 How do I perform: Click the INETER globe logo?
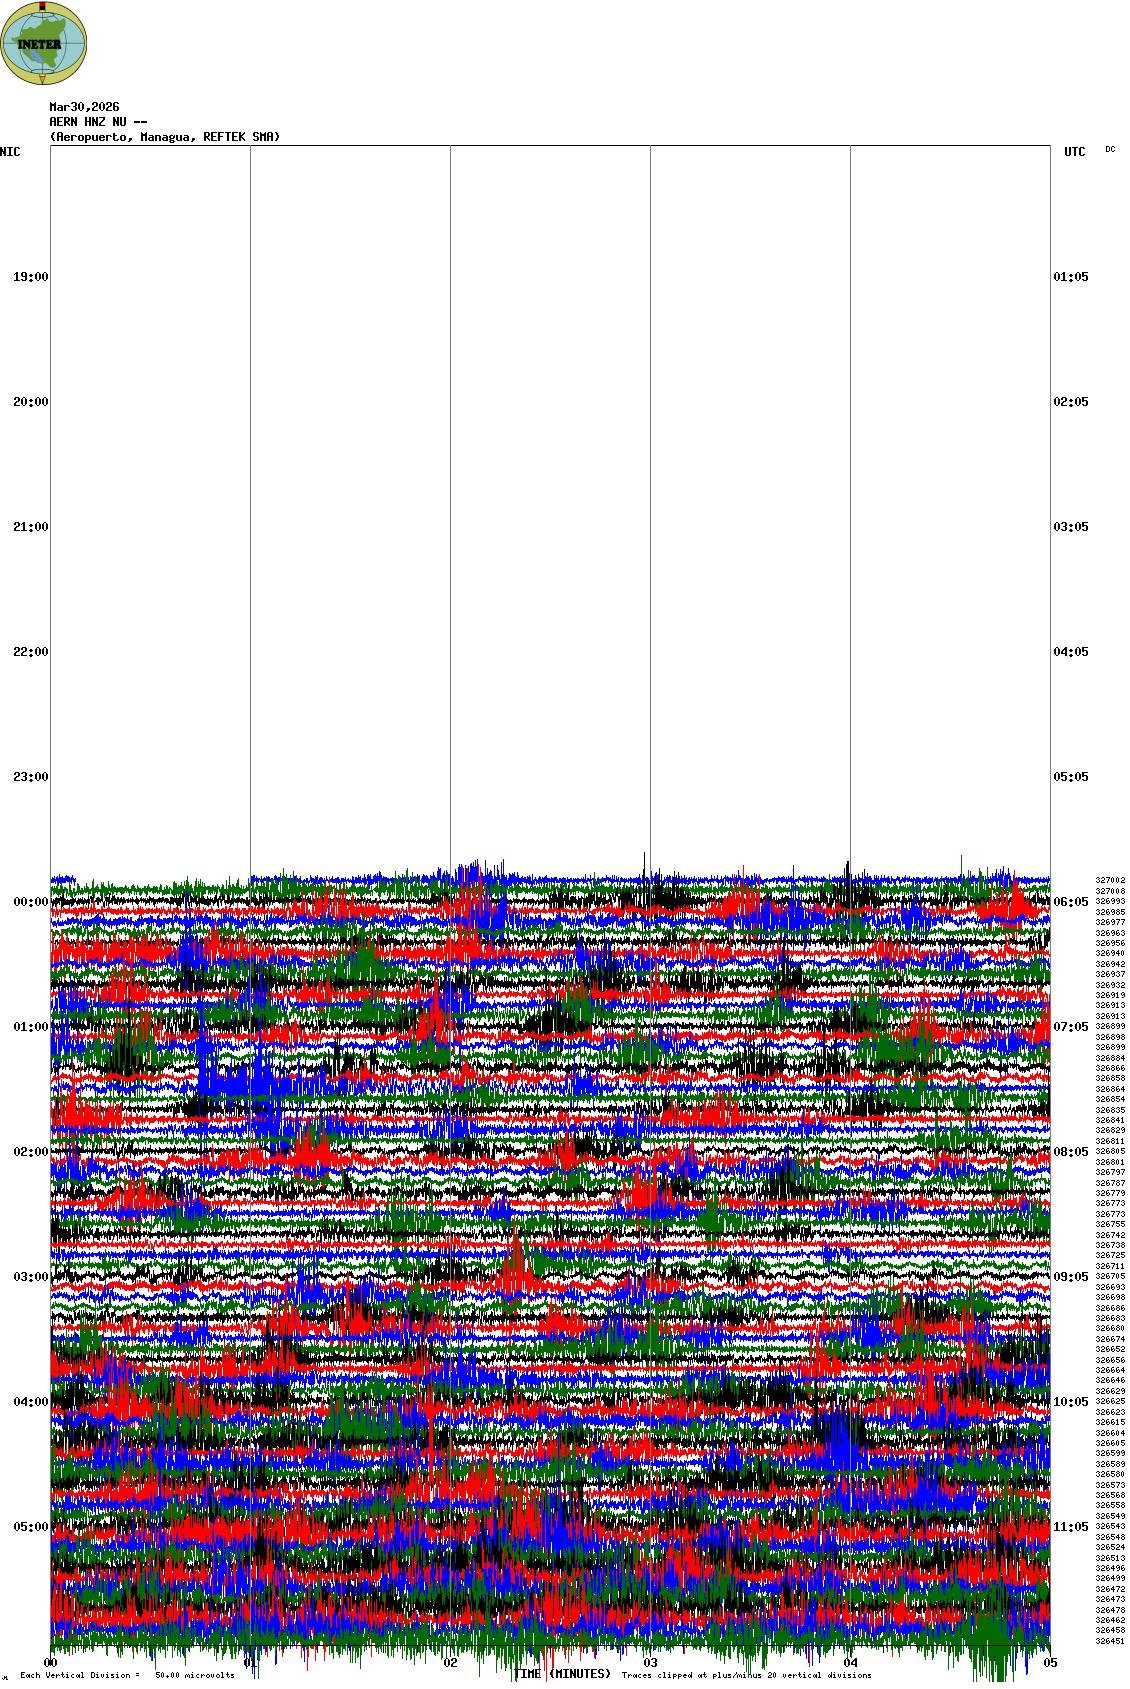pyautogui.click(x=43, y=43)
